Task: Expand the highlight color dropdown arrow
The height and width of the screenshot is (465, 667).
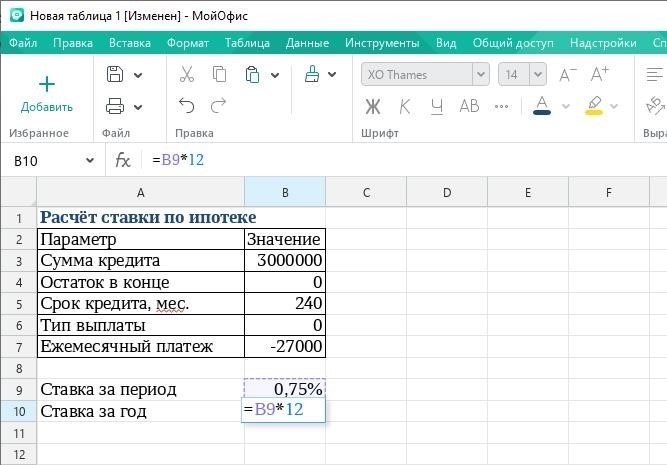Action: [x=614, y=106]
